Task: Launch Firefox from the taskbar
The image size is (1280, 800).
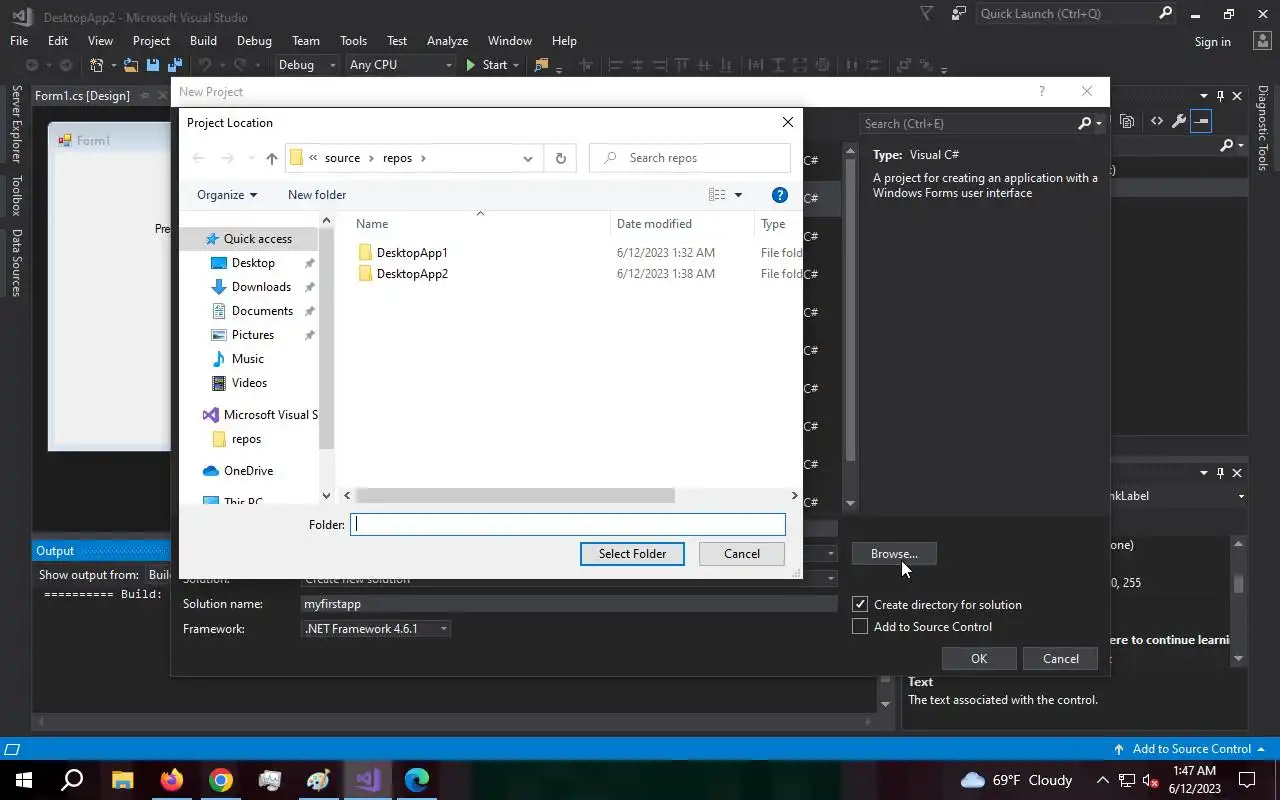Action: coord(172,780)
